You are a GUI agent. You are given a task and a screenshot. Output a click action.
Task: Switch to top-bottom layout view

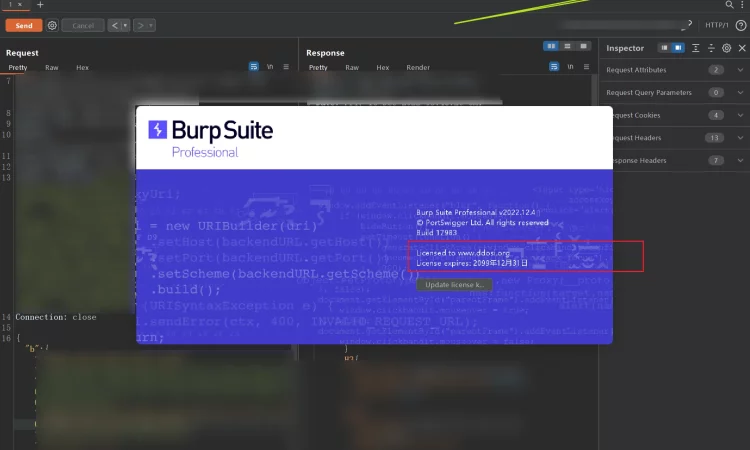(567, 46)
